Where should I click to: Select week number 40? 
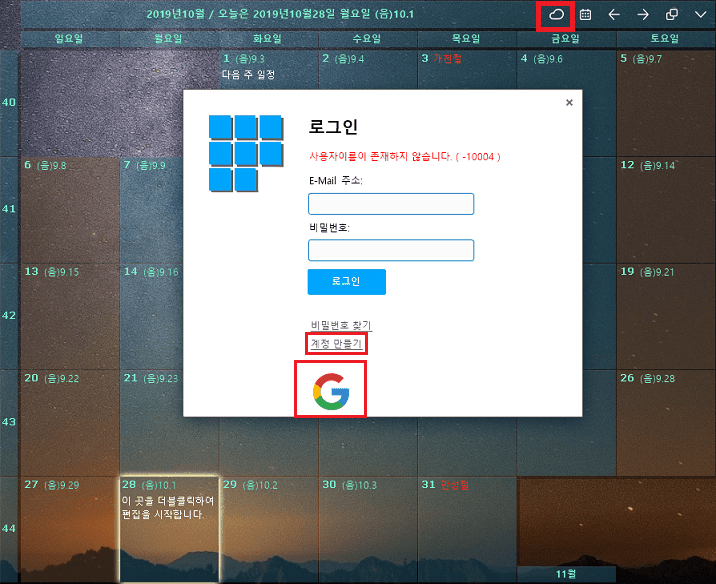9,102
